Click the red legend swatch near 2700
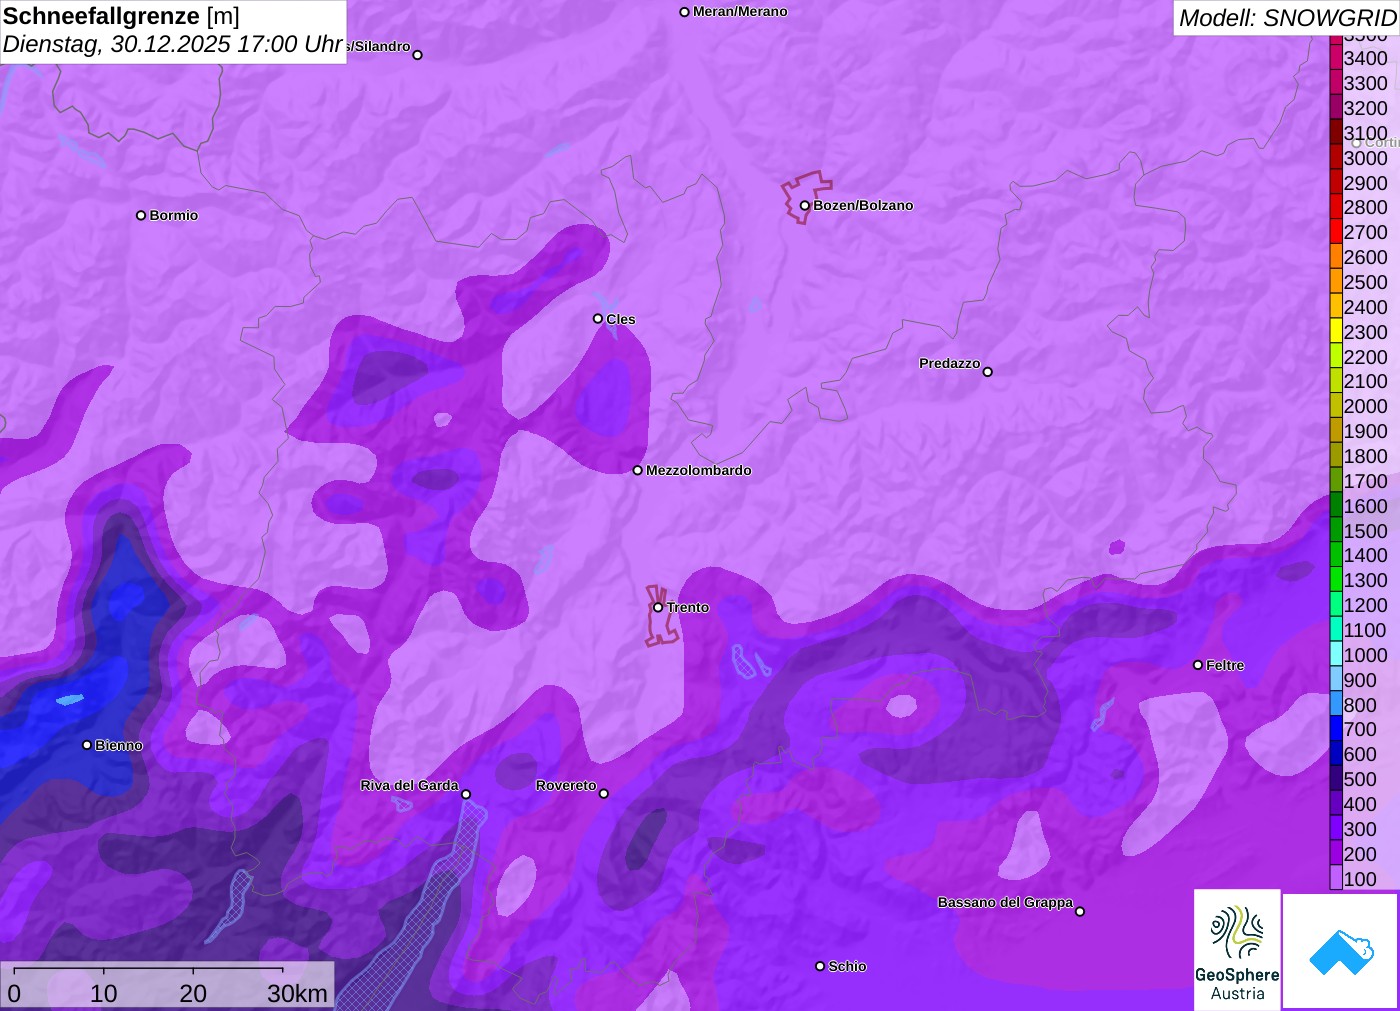The height and width of the screenshot is (1011, 1400). tap(1336, 232)
